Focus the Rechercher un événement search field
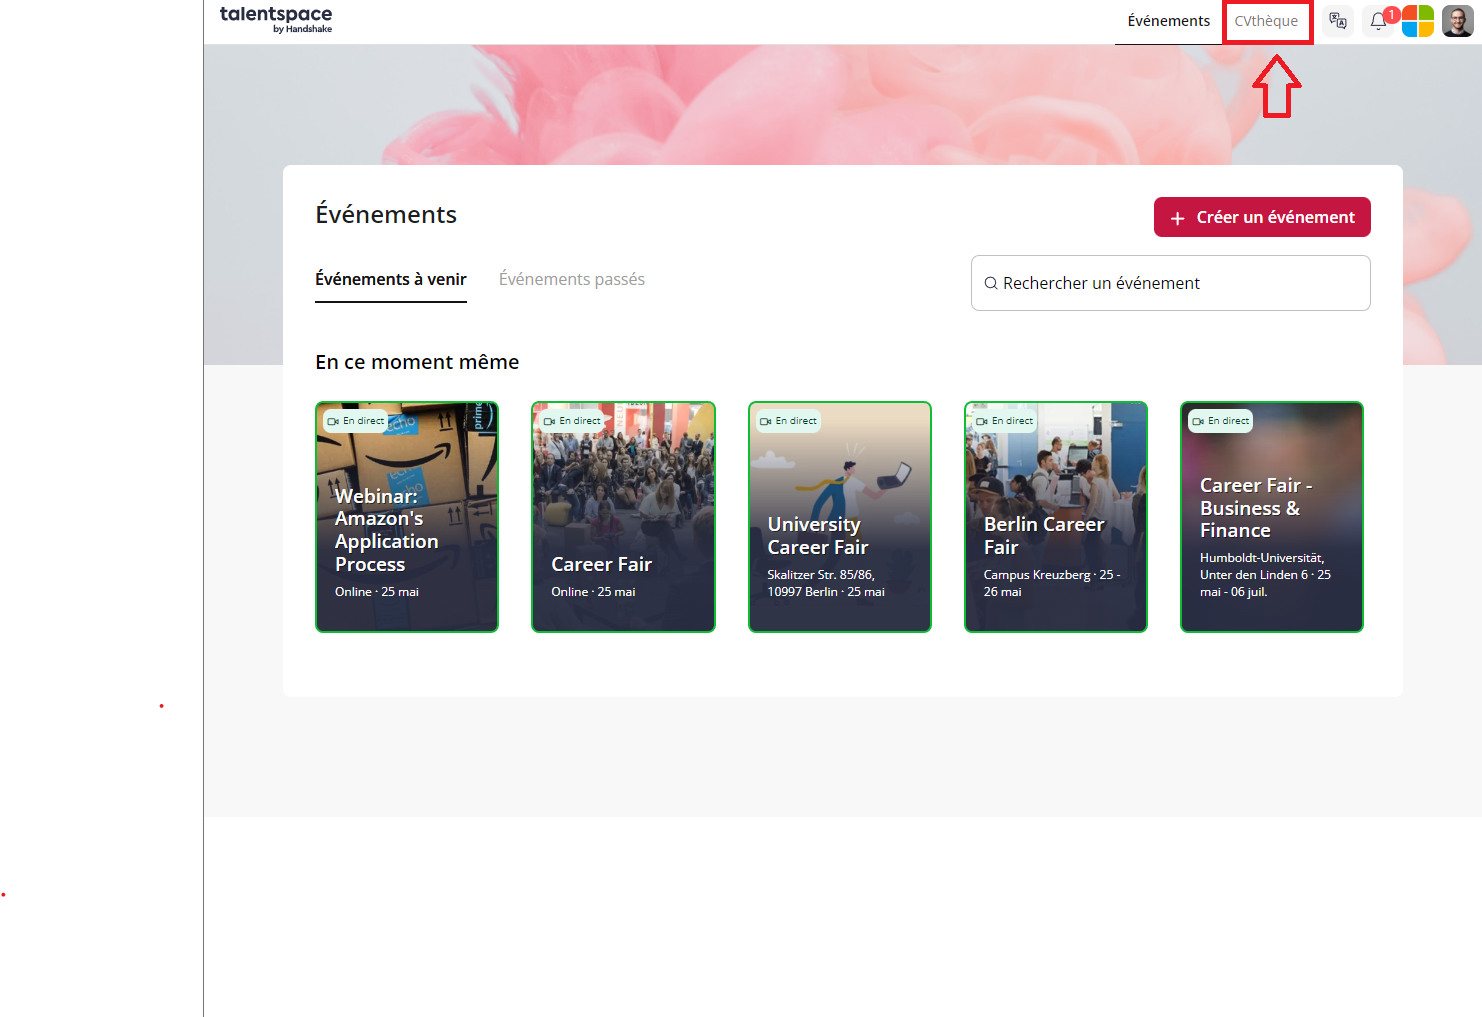Screen dimensions: 1482x1017 (x=1170, y=283)
